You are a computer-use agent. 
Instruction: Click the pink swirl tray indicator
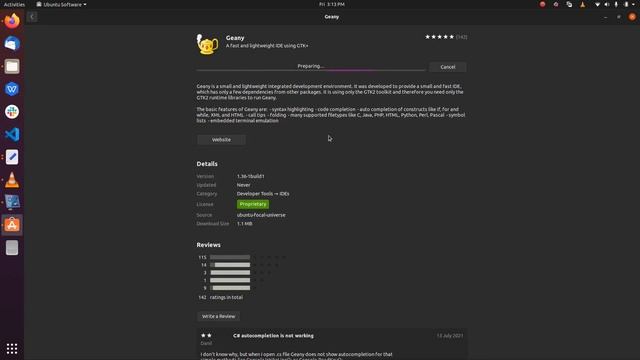(556, 4)
